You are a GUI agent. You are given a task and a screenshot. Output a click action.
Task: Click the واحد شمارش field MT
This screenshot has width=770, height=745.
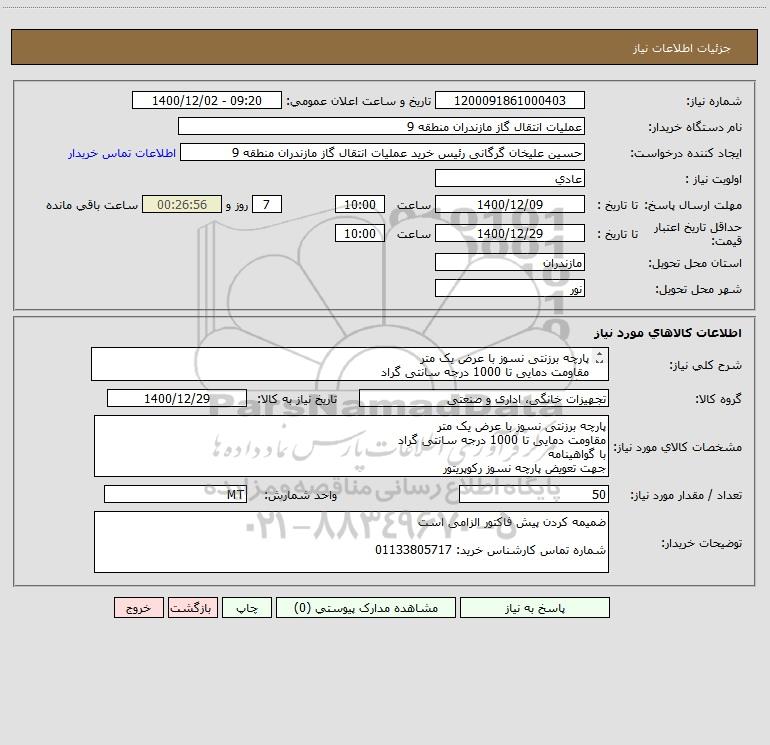pos(175,494)
